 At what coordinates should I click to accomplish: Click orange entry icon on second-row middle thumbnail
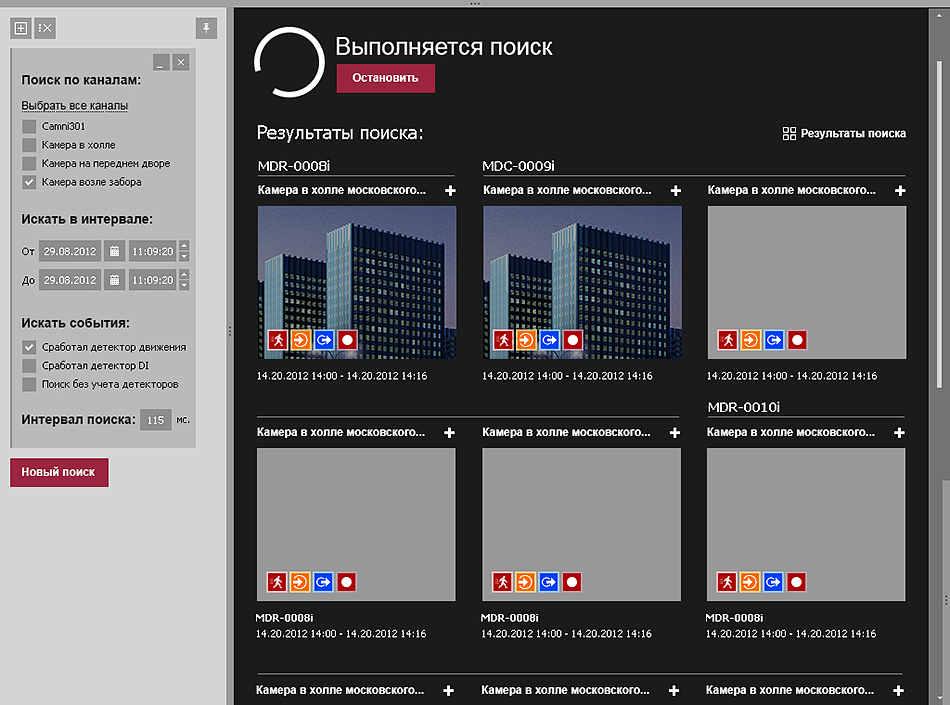[525, 582]
